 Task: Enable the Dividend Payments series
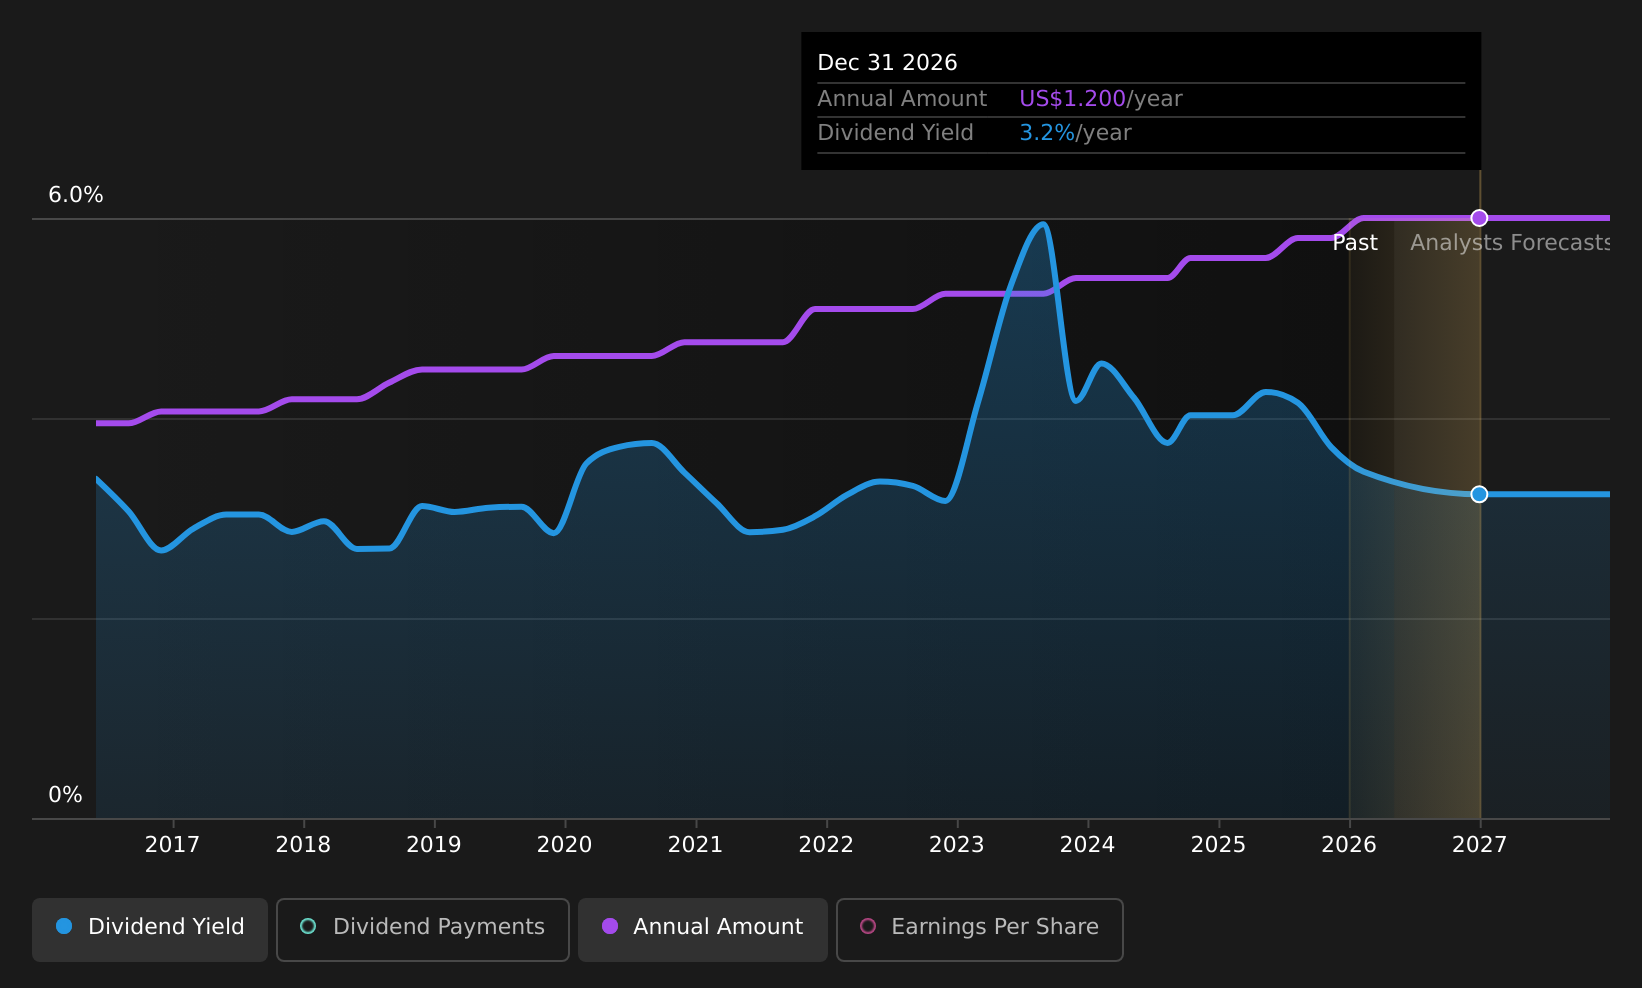point(423,930)
